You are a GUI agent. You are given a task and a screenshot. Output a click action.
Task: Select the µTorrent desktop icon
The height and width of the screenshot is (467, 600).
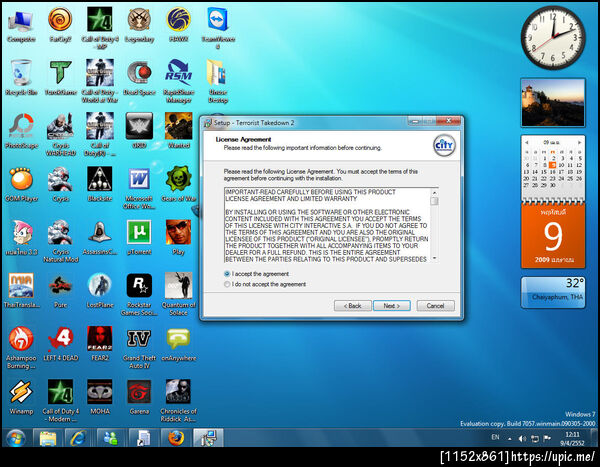[x=139, y=238]
